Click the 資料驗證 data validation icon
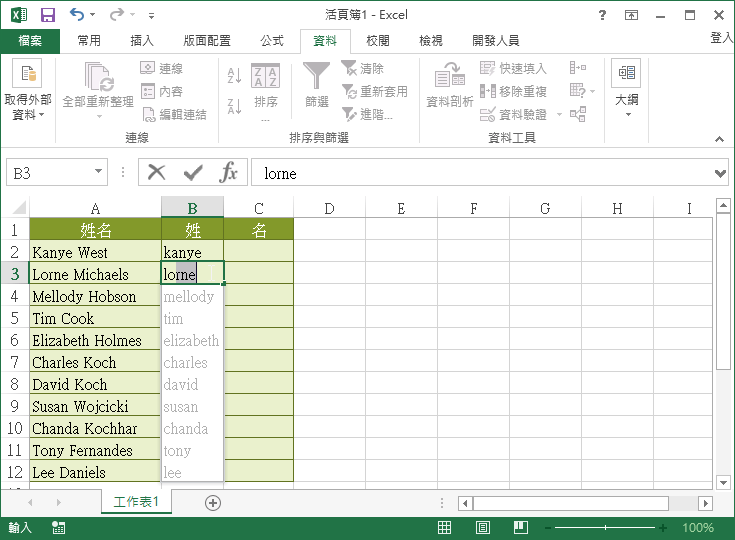The image size is (735, 540). pos(488,114)
